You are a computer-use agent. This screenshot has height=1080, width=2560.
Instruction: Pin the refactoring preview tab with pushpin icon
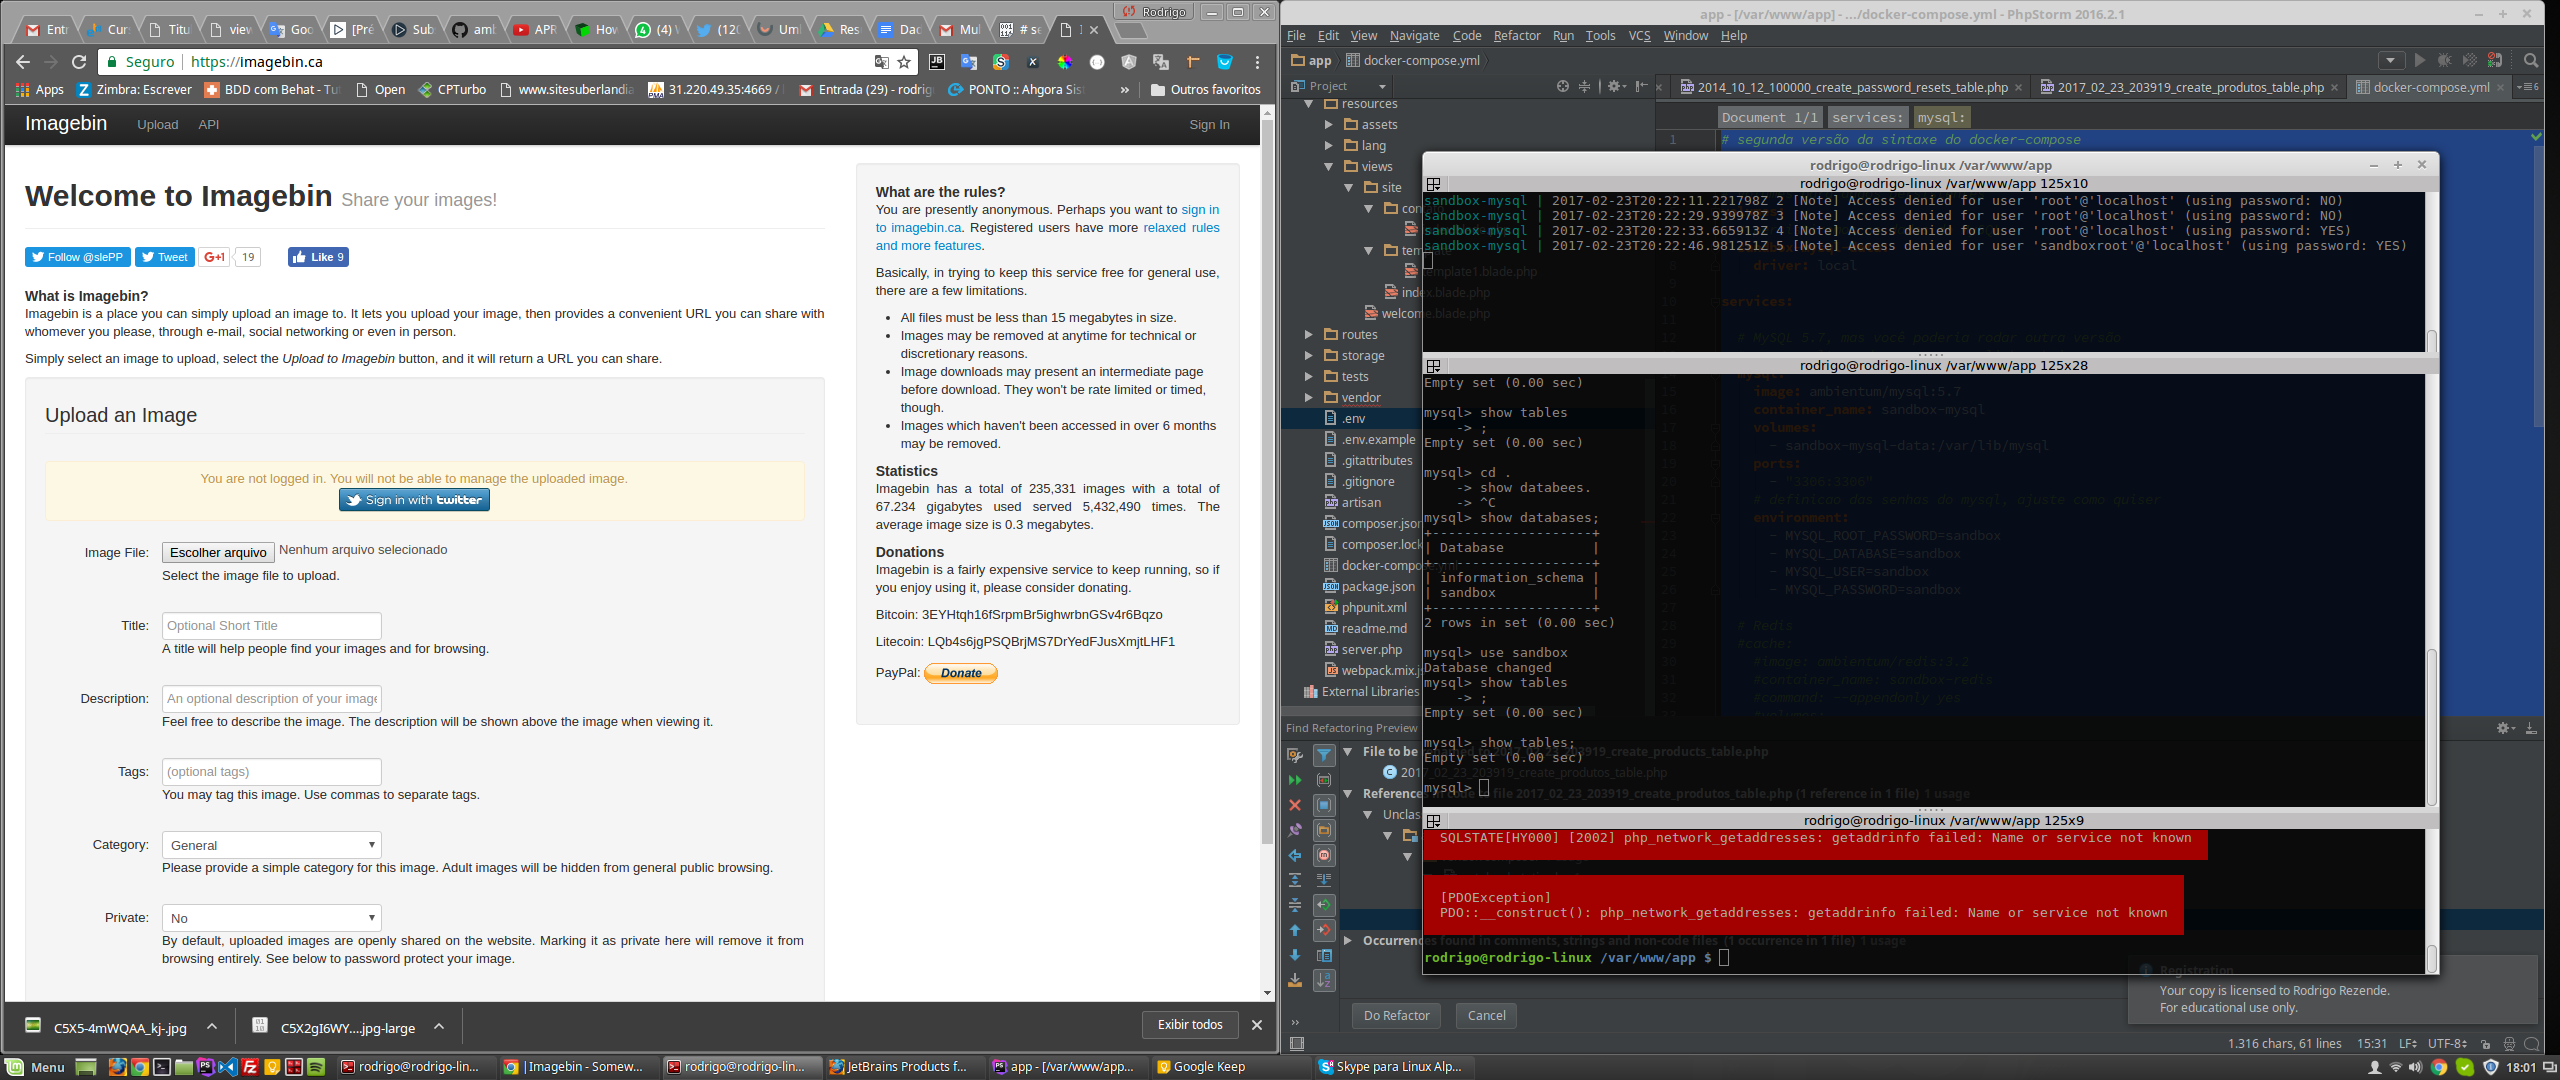tap(1295, 830)
